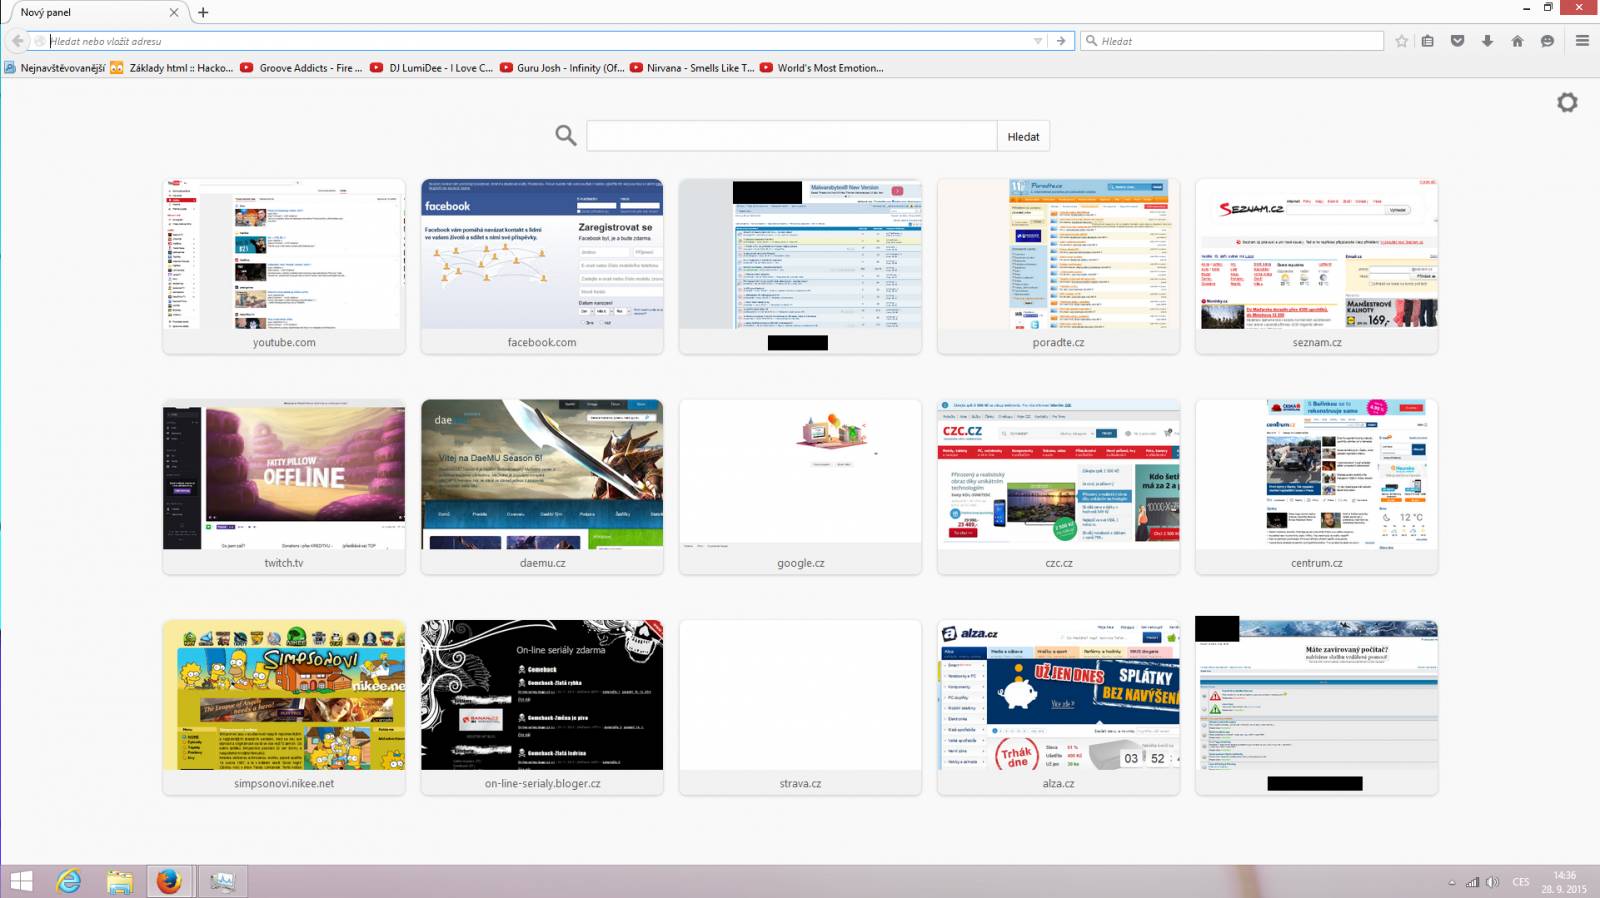Open a new tab with plus button
The image size is (1600, 898).
click(x=203, y=12)
